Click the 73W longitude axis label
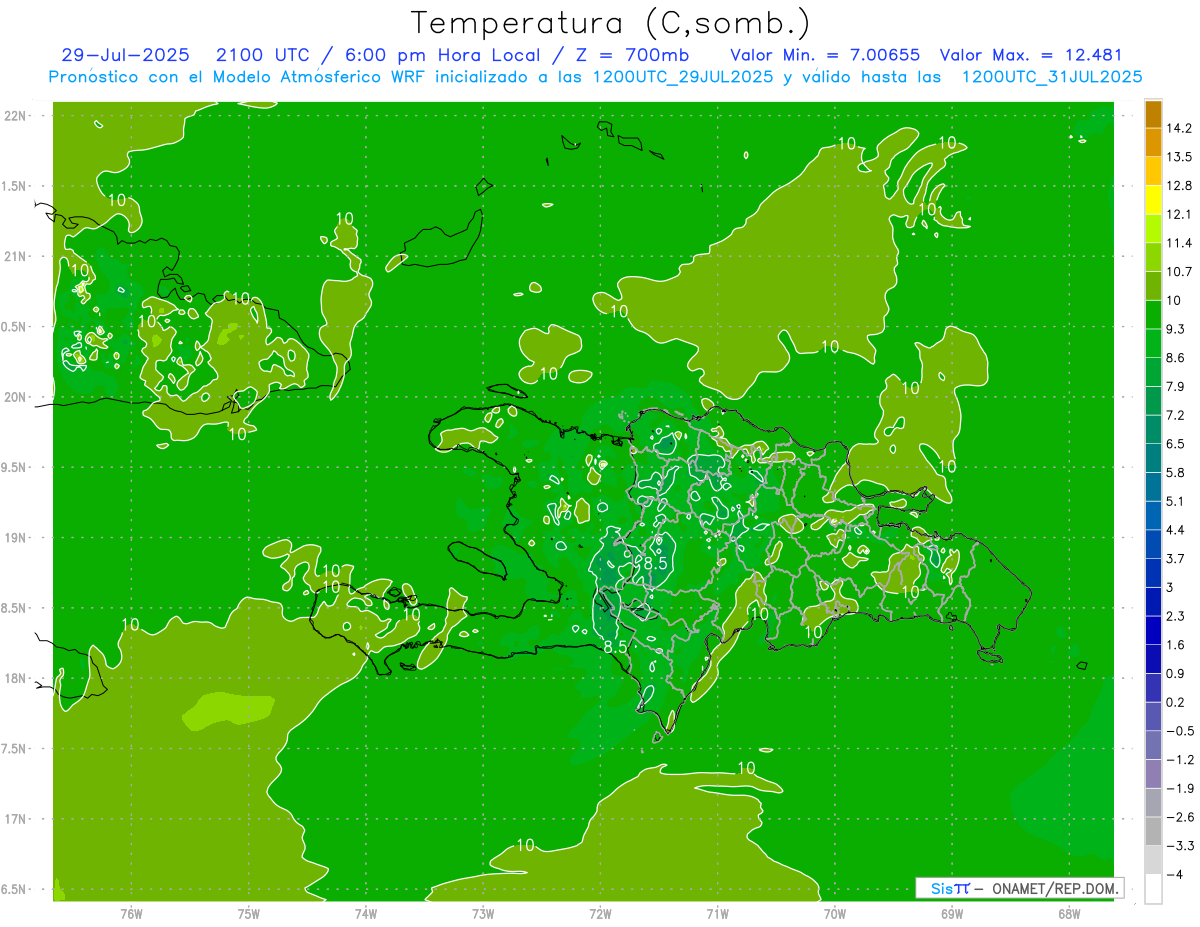This screenshot has height=927, width=1200. tap(483, 914)
